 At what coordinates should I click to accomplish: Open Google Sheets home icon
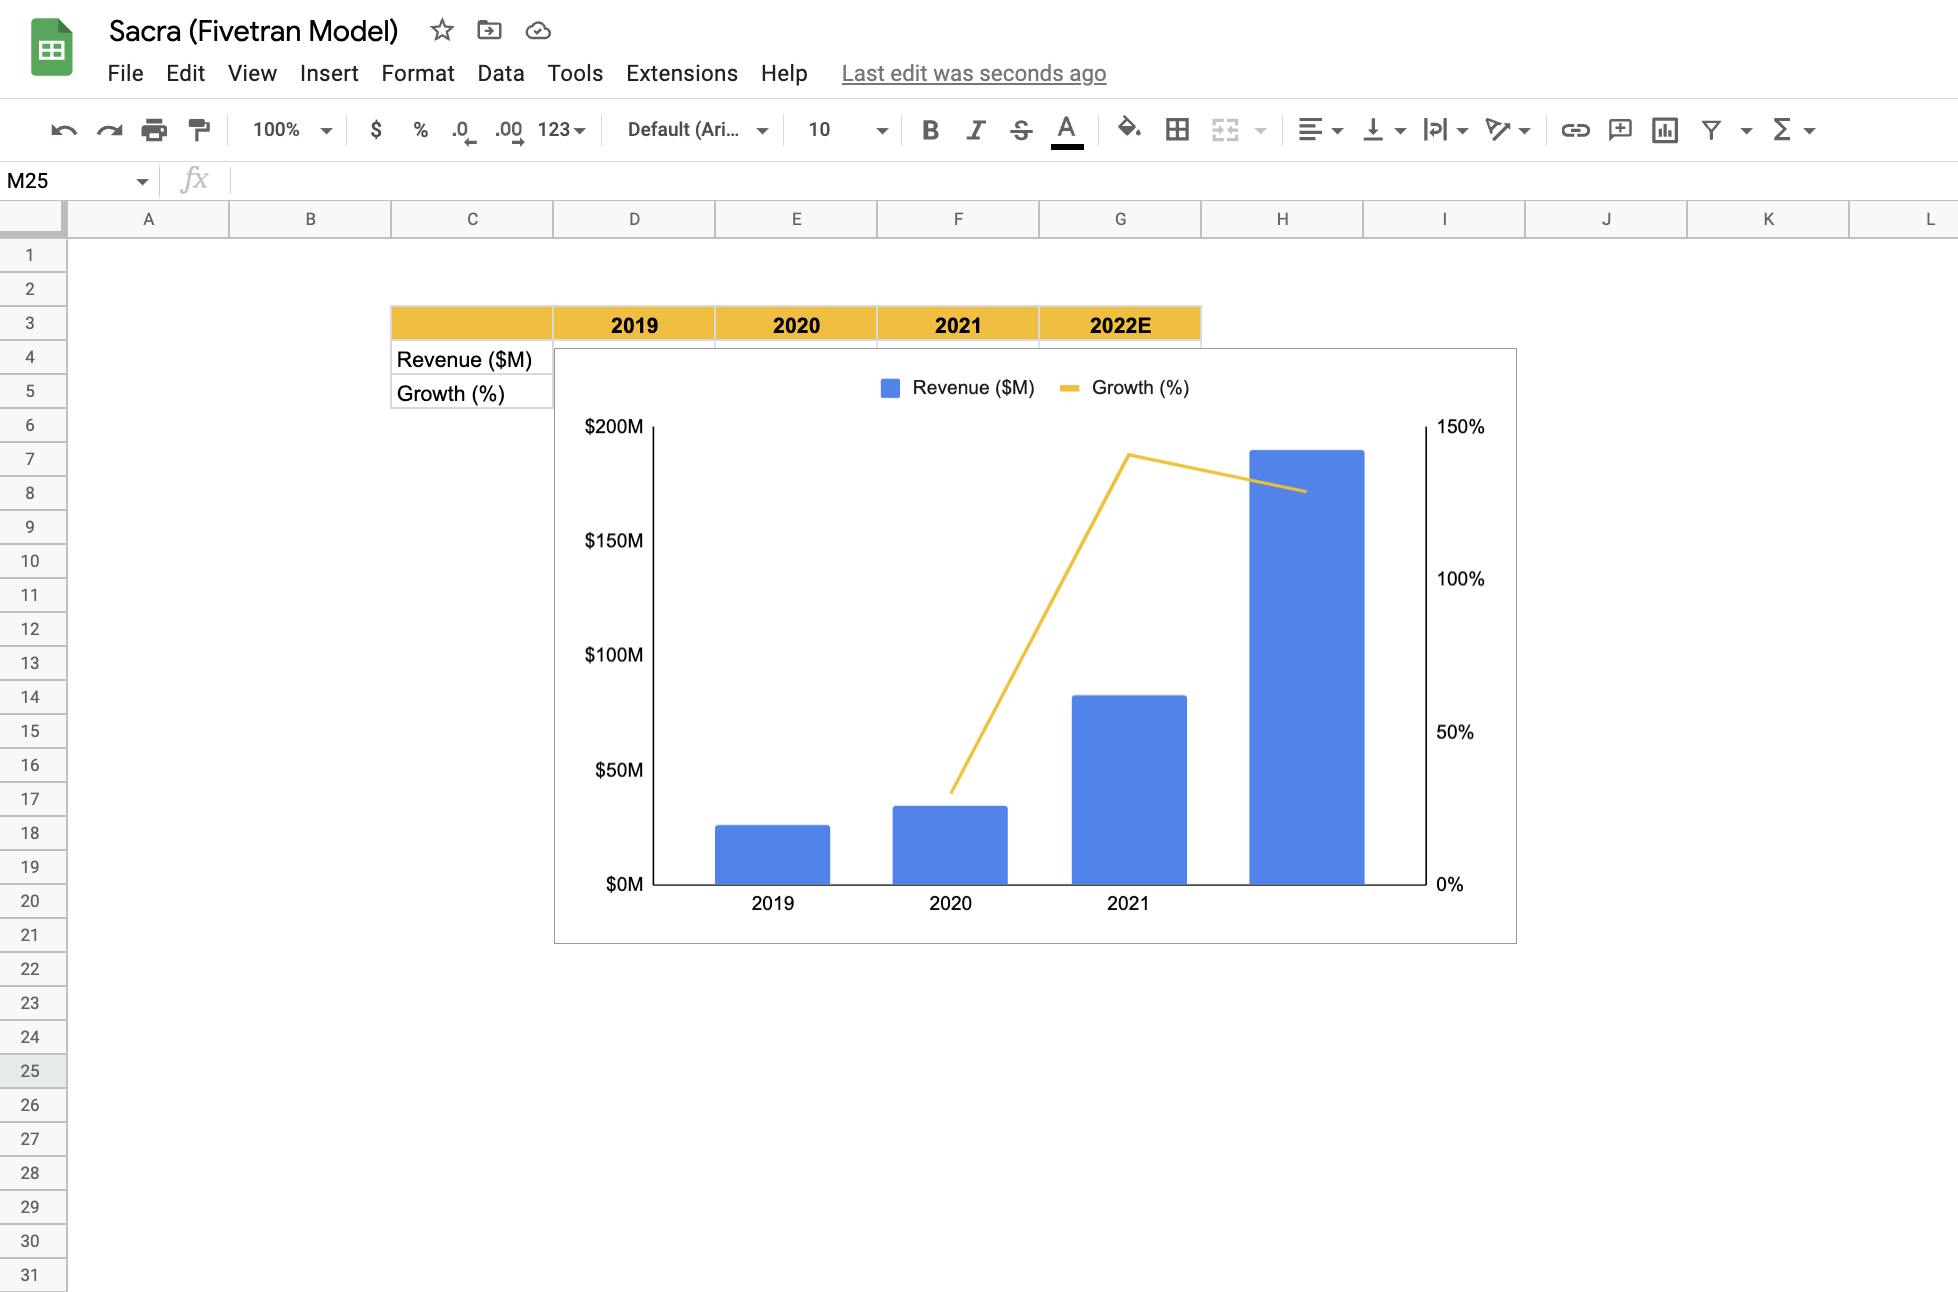(52, 47)
